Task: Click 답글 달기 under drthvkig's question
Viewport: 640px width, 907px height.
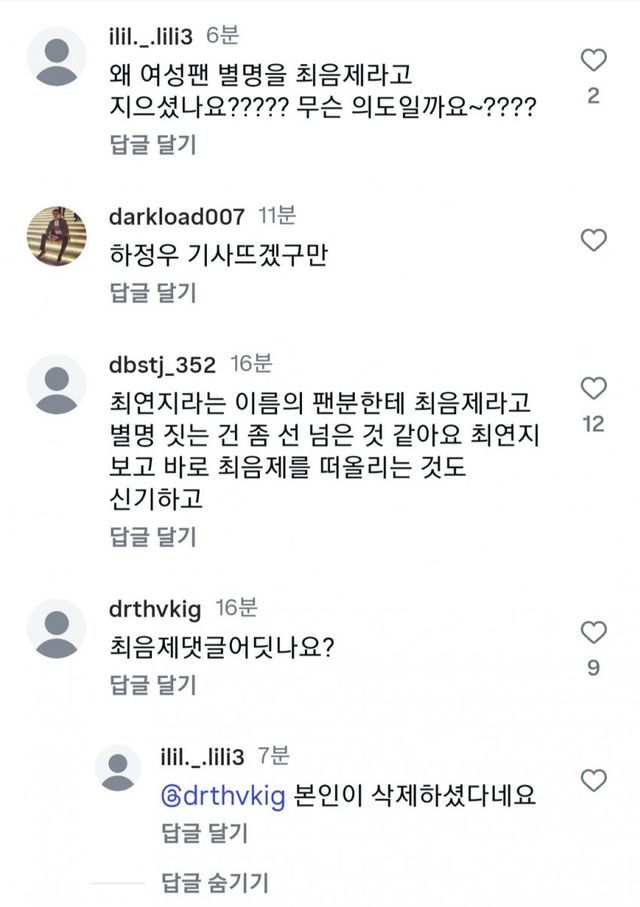Action: (152, 685)
